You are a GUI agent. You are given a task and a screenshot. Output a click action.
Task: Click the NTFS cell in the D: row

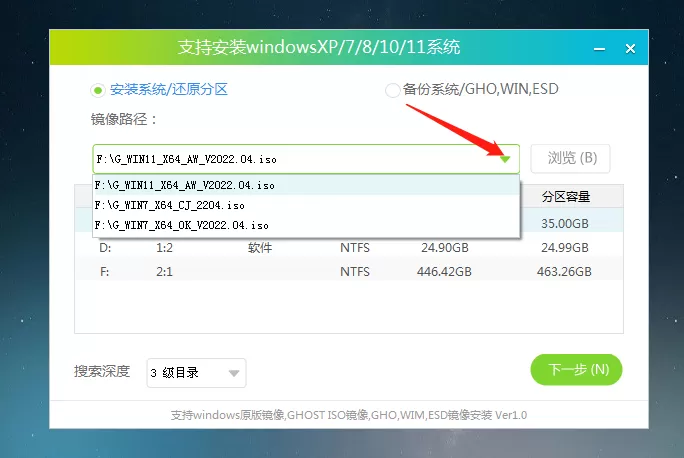click(355, 248)
